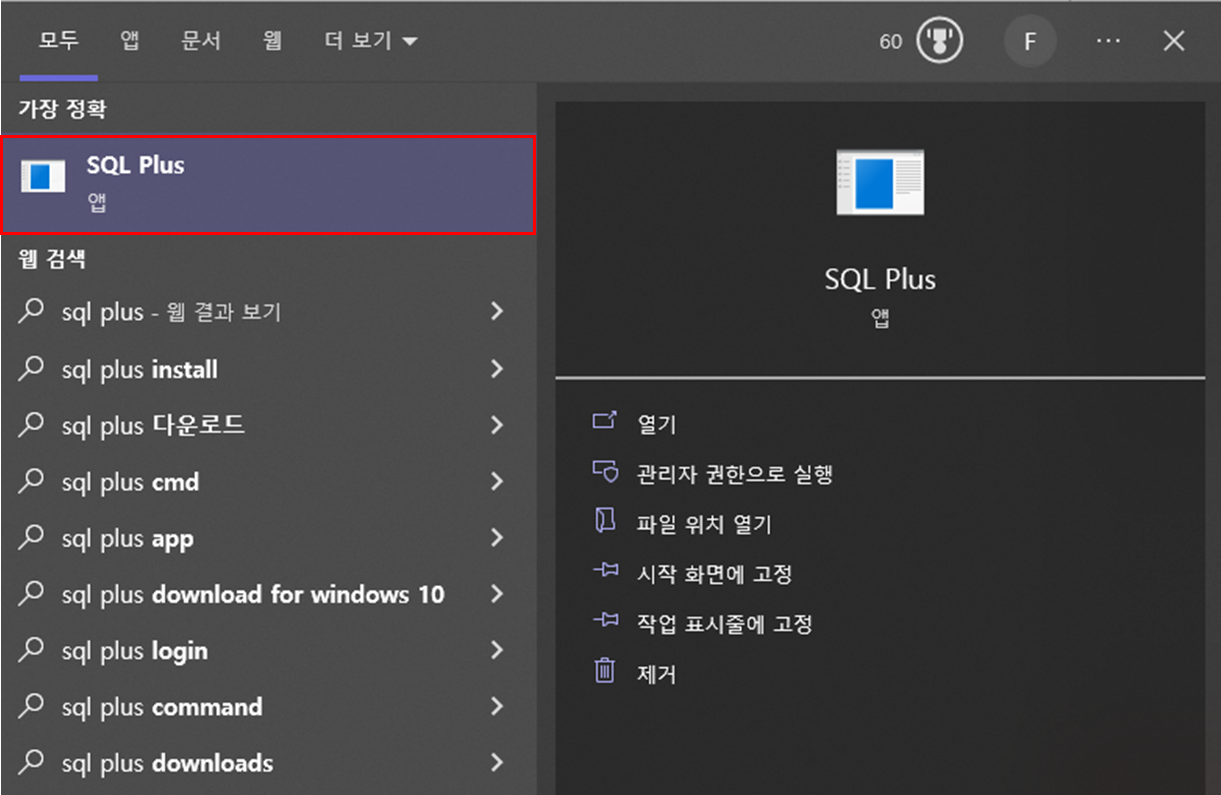The image size is (1221, 795).
Task: Click 열기 to open SQL Plus
Action: click(657, 424)
